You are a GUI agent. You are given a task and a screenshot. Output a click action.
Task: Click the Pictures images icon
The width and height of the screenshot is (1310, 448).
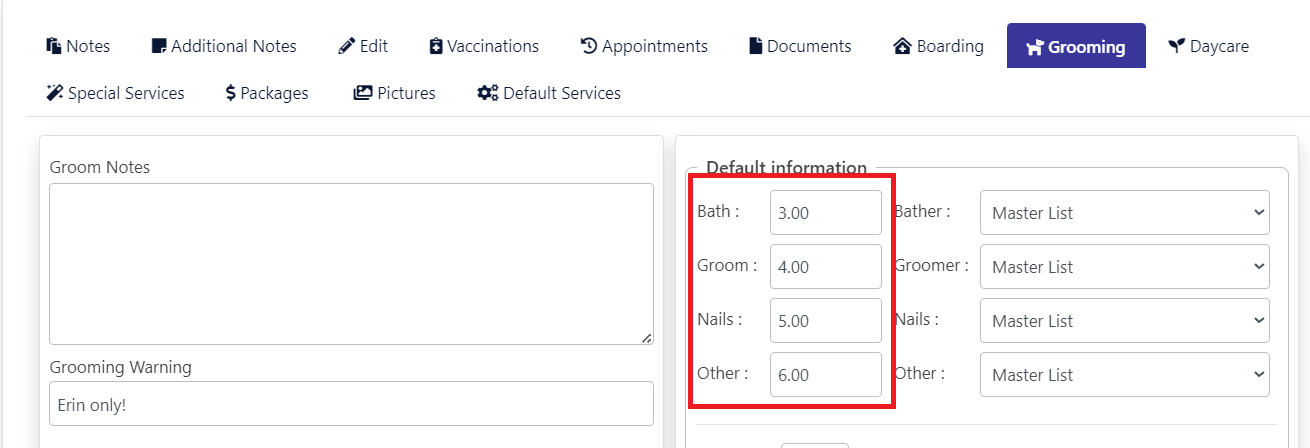pos(363,93)
